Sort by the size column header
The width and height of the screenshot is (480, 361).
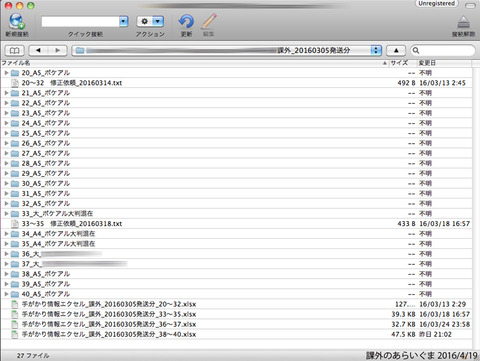(x=403, y=63)
